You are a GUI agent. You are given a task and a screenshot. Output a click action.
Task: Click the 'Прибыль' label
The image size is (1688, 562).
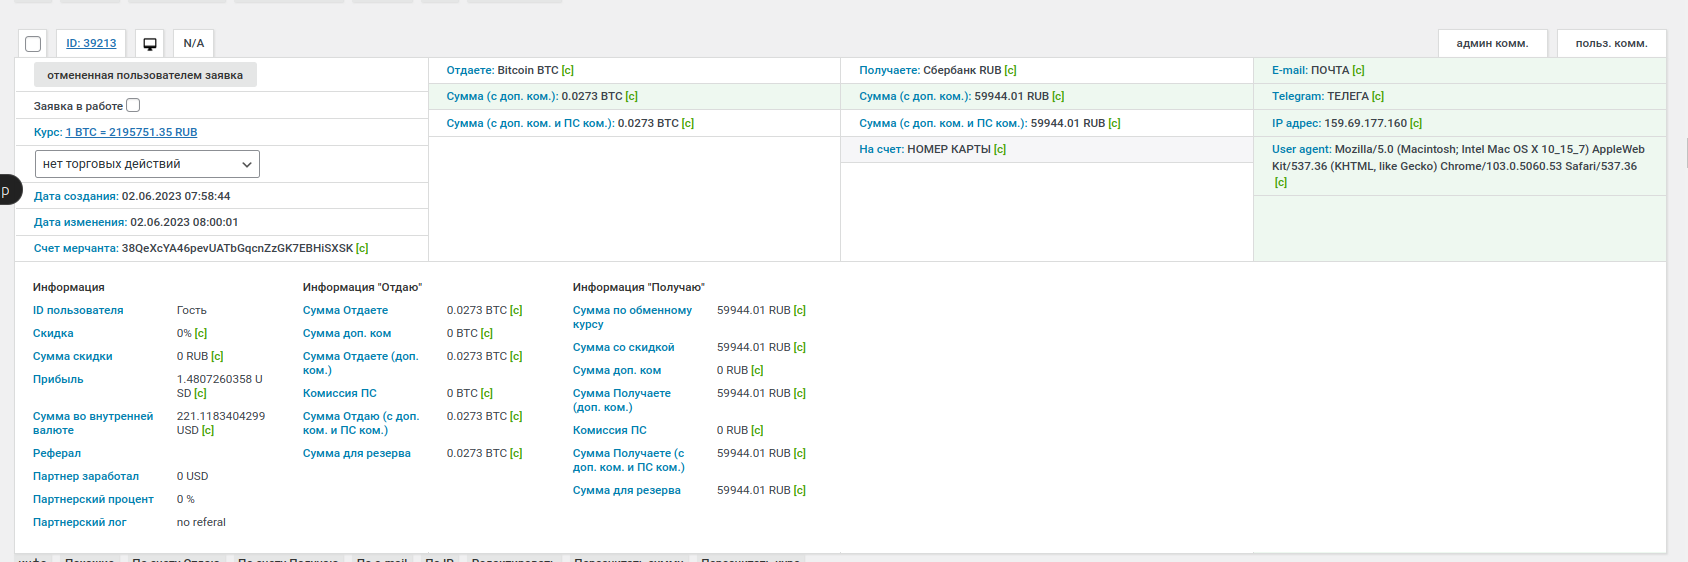pos(58,379)
